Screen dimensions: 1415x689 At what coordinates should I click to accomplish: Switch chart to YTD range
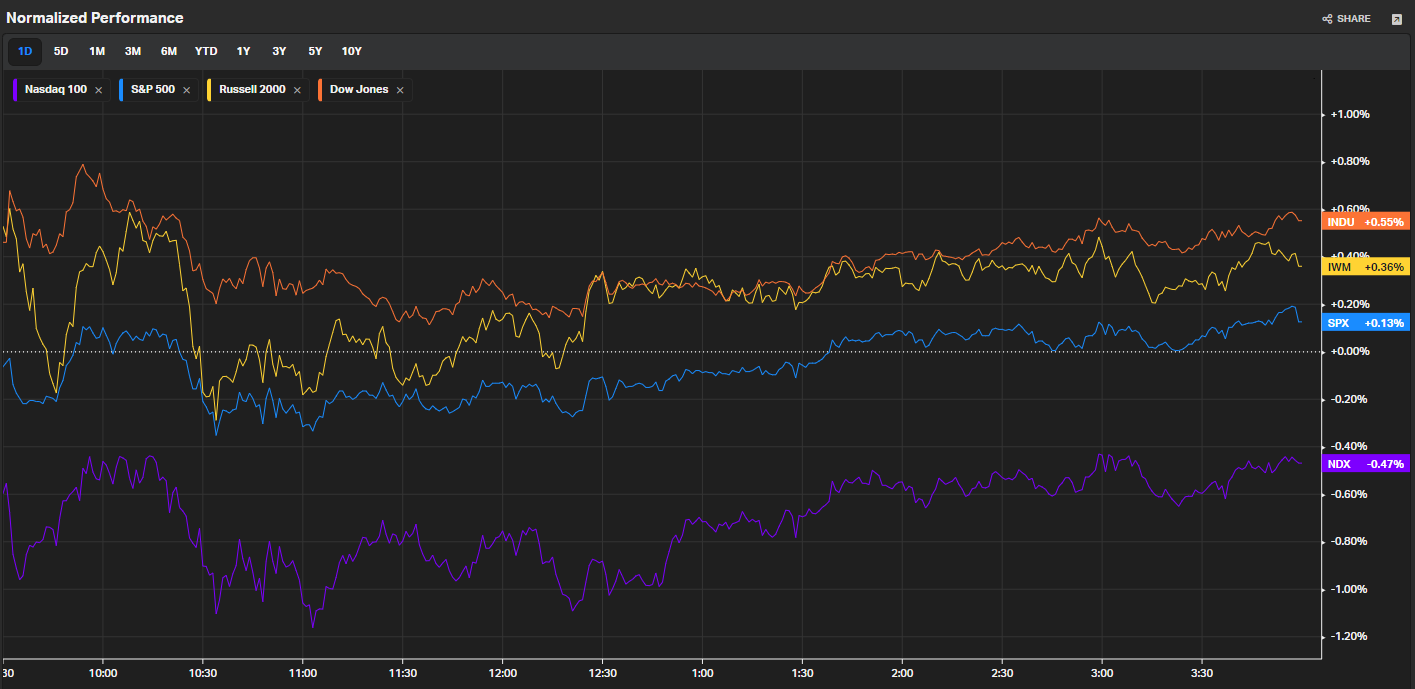click(206, 51)
